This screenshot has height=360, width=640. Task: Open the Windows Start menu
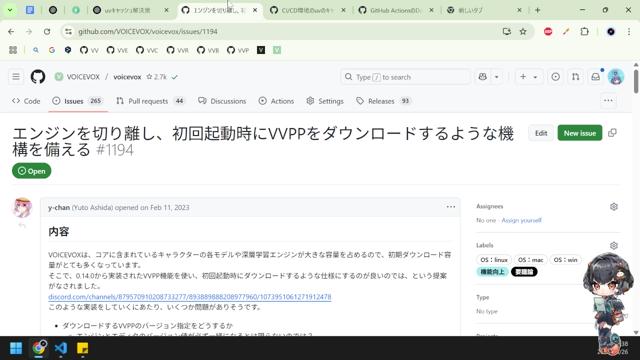16,348
